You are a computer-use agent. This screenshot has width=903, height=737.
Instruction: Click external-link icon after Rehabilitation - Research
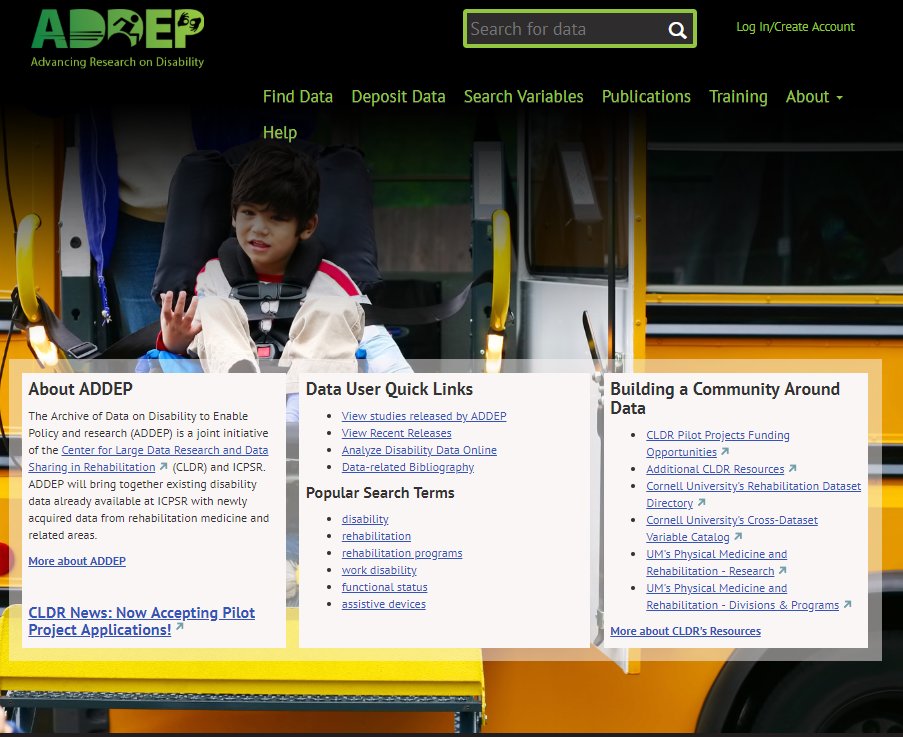(x=782, y=570)
